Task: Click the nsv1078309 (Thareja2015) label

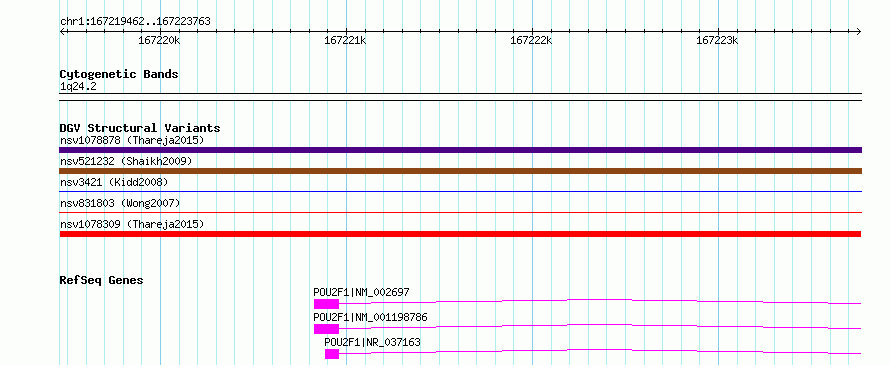Action: [132, 224]
